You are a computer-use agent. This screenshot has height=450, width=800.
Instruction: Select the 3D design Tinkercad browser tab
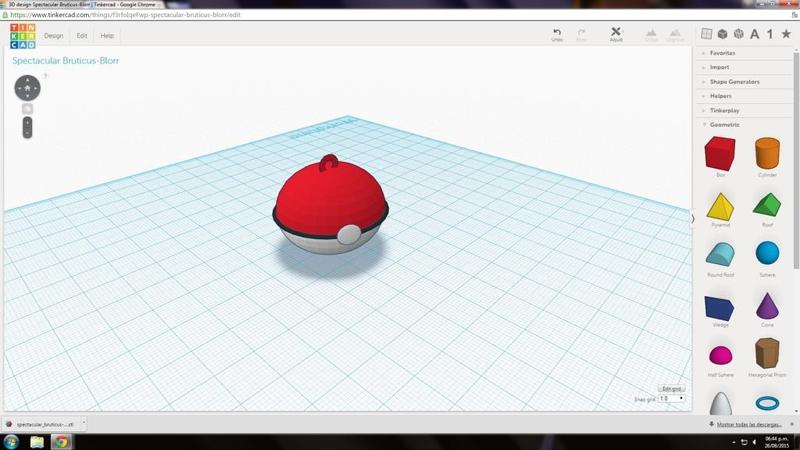tap(82, 4)
